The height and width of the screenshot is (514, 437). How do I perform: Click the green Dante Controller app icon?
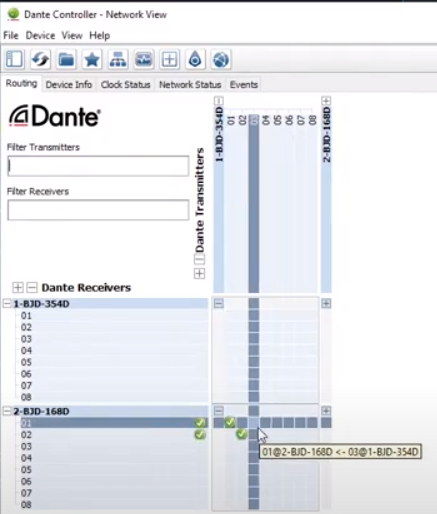pyautogui.click(x=13, y=14)
